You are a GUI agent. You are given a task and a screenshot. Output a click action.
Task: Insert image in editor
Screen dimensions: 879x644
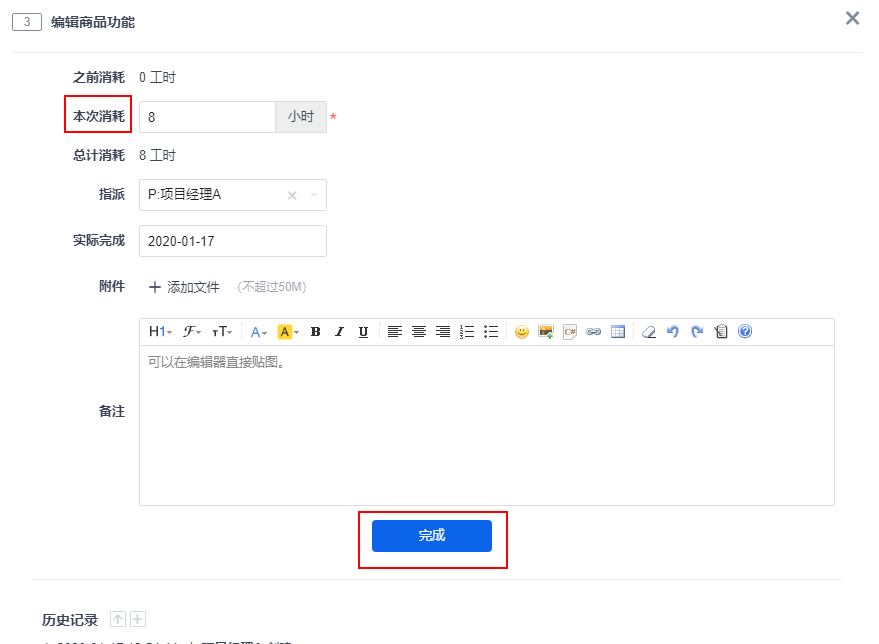[546, 332]
